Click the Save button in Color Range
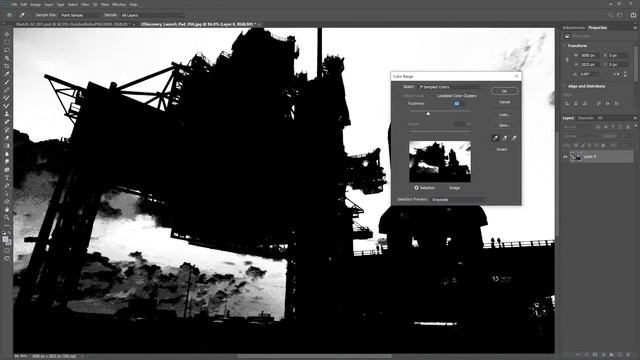The image size is (640, 360). coord(504,125)
